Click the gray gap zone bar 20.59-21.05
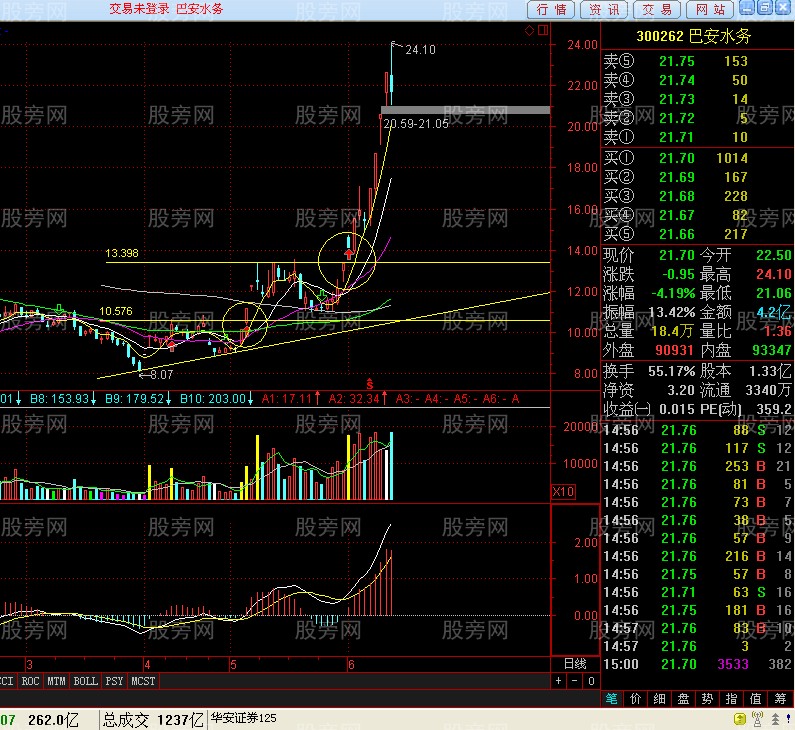The width and height of the screenshot is (795, 730). (x=465, y=110)
